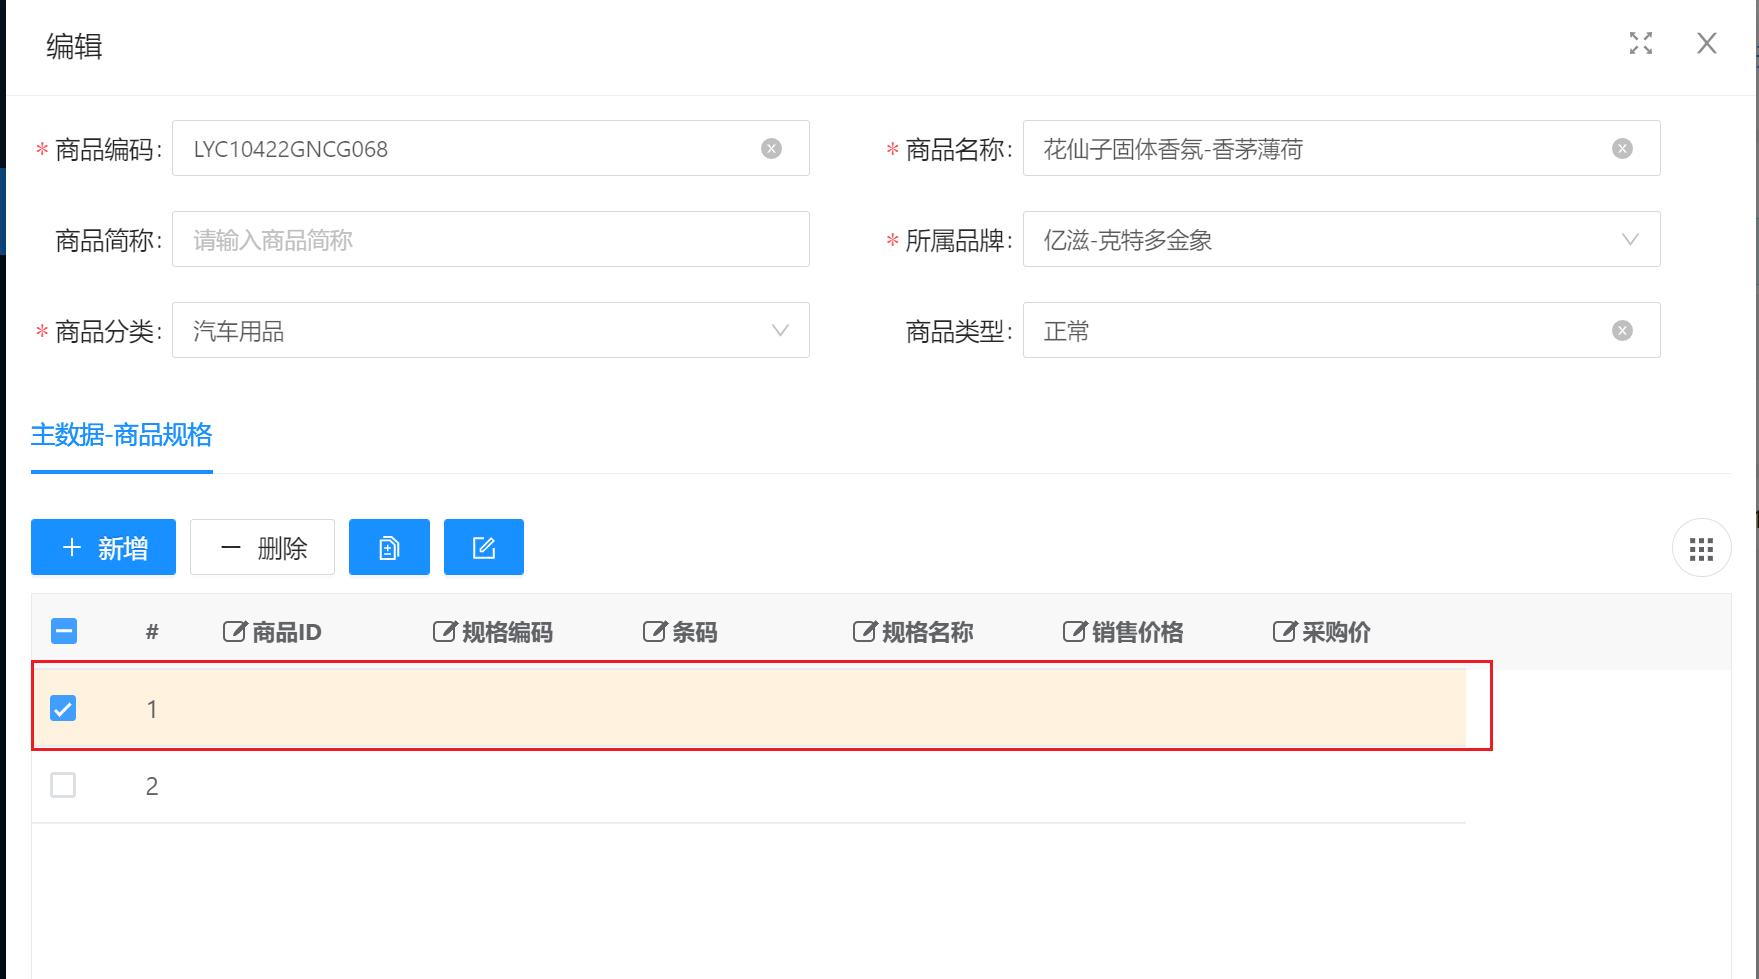The height and width of the screenshot is (979, 1759).
Task: Uncheck the row 1 checkbox
Action: [x=63, y=708]
